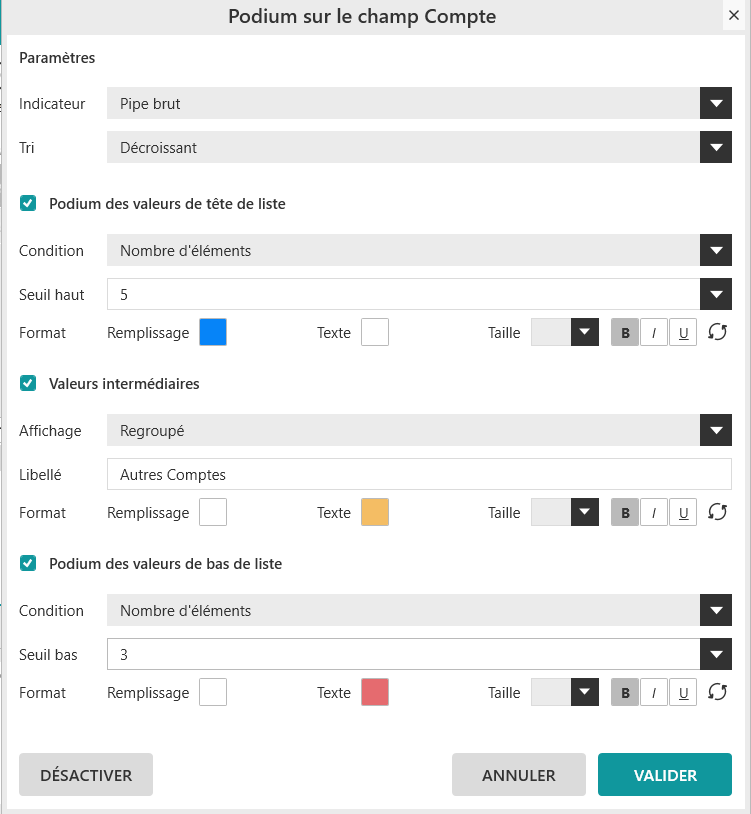
Task: Uncheck Podium des valeurs de tête de liste
Action: click(x=28, y=204)
